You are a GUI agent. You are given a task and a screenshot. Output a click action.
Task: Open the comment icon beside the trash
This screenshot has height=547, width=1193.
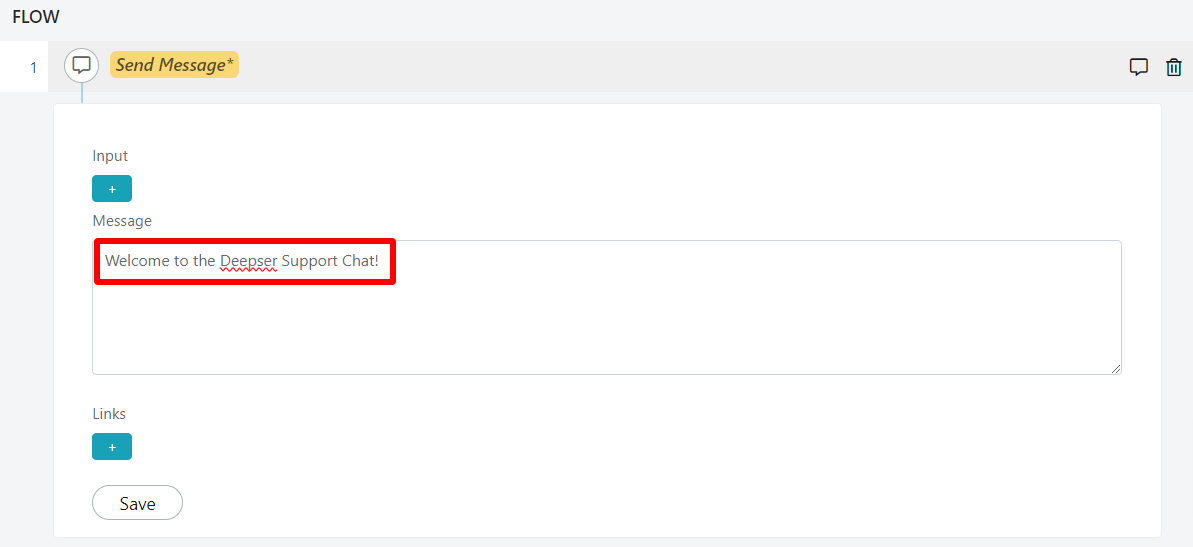1138,67
